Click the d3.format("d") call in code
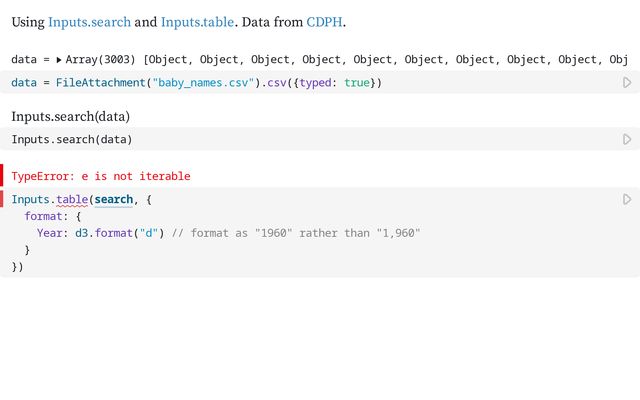The image size is (640, 400). 116,234
